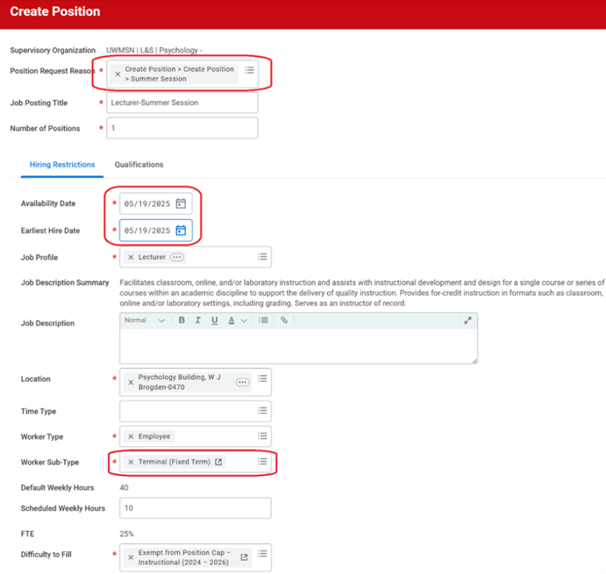Expand Job Description editor to full size

(x=468, y=320)
